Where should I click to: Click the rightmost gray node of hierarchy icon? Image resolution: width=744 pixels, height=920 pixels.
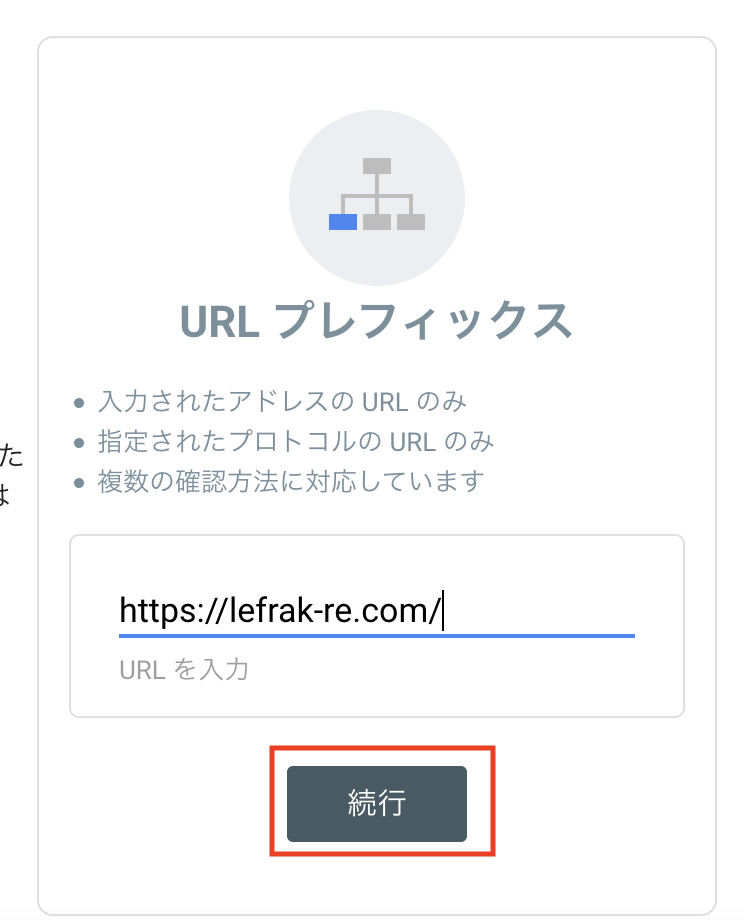(411, 222)
